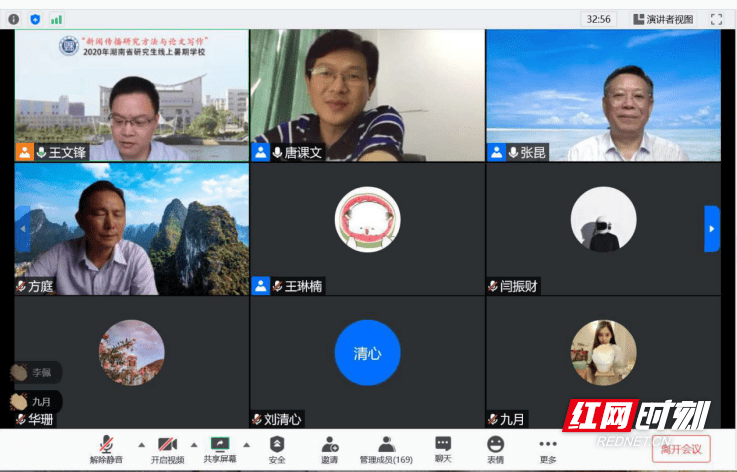Screen dimensions: 737x472
Task: Check the green network signal icon
Action: [56, 19]
